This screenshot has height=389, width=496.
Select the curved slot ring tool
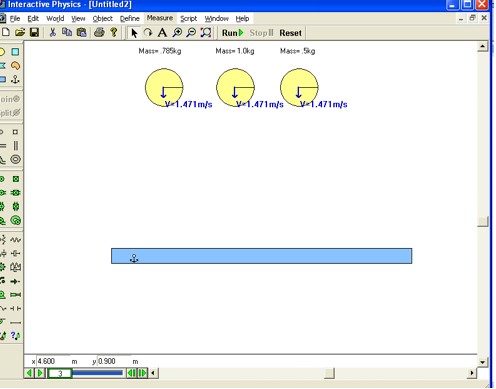[15, 159]
